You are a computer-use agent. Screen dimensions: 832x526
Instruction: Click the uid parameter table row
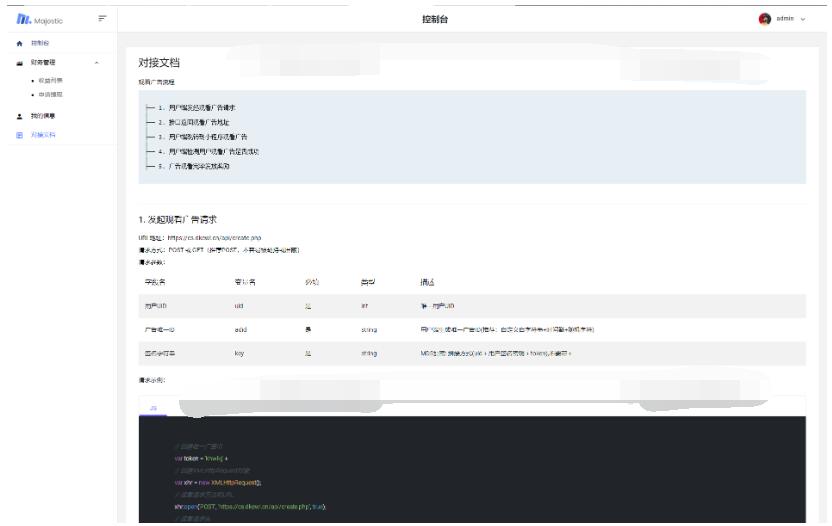tap(470, 306)
